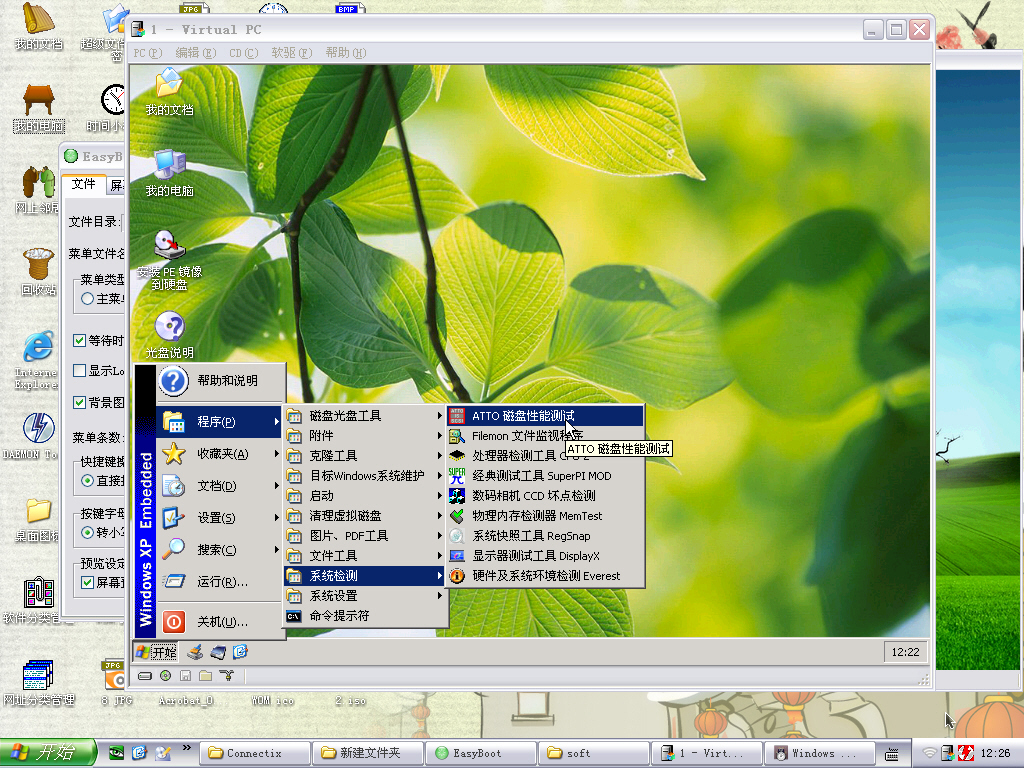This screenshot has height=768, width=1024.
Task: Click the Filemon 文件监视程序 icon
Action: pyautogui.click(x=457, y=436)
